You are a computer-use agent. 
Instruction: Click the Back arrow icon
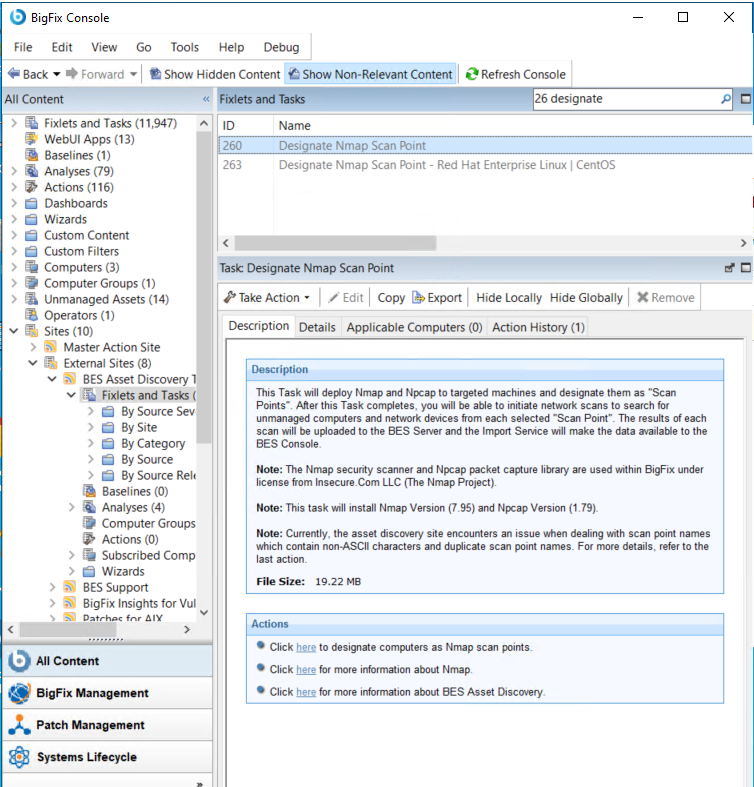14,74
